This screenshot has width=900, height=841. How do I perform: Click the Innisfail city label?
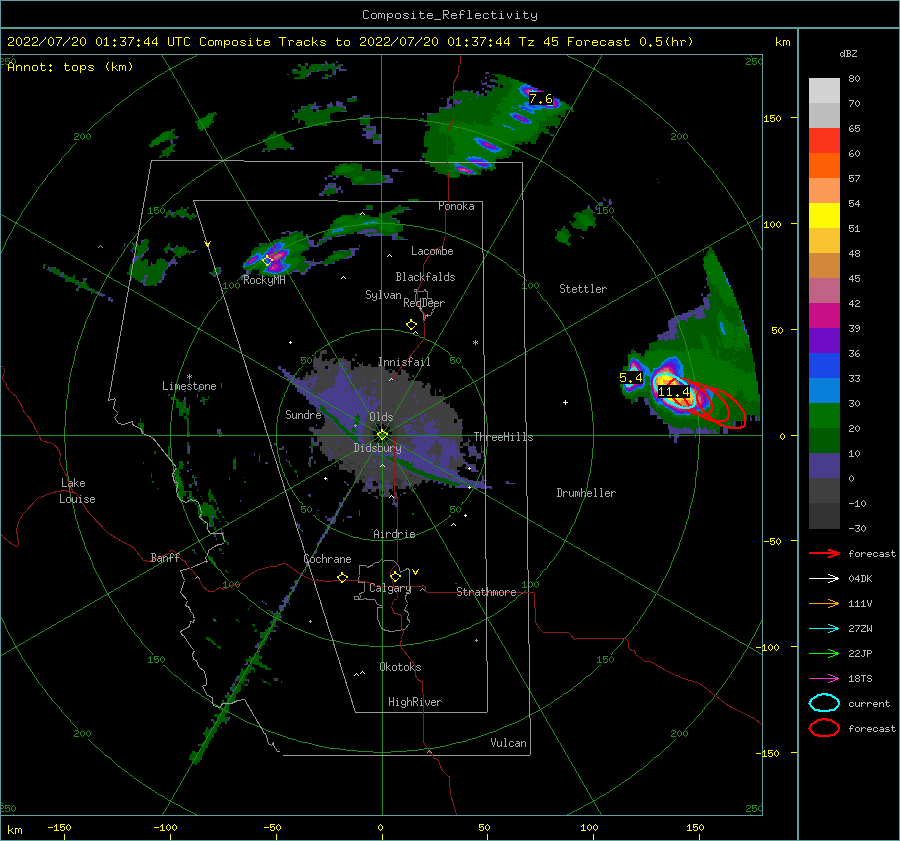[x=404, y=362]
